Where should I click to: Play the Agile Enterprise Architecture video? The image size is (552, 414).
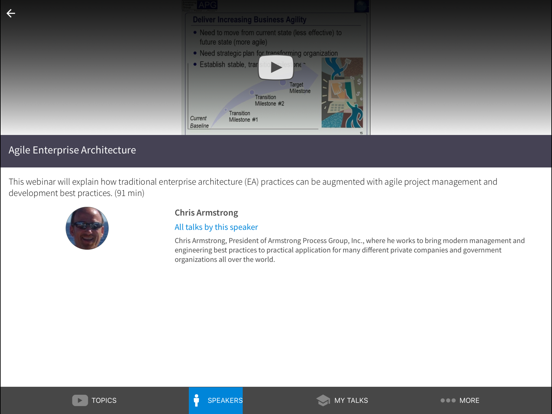click(276, 67)
